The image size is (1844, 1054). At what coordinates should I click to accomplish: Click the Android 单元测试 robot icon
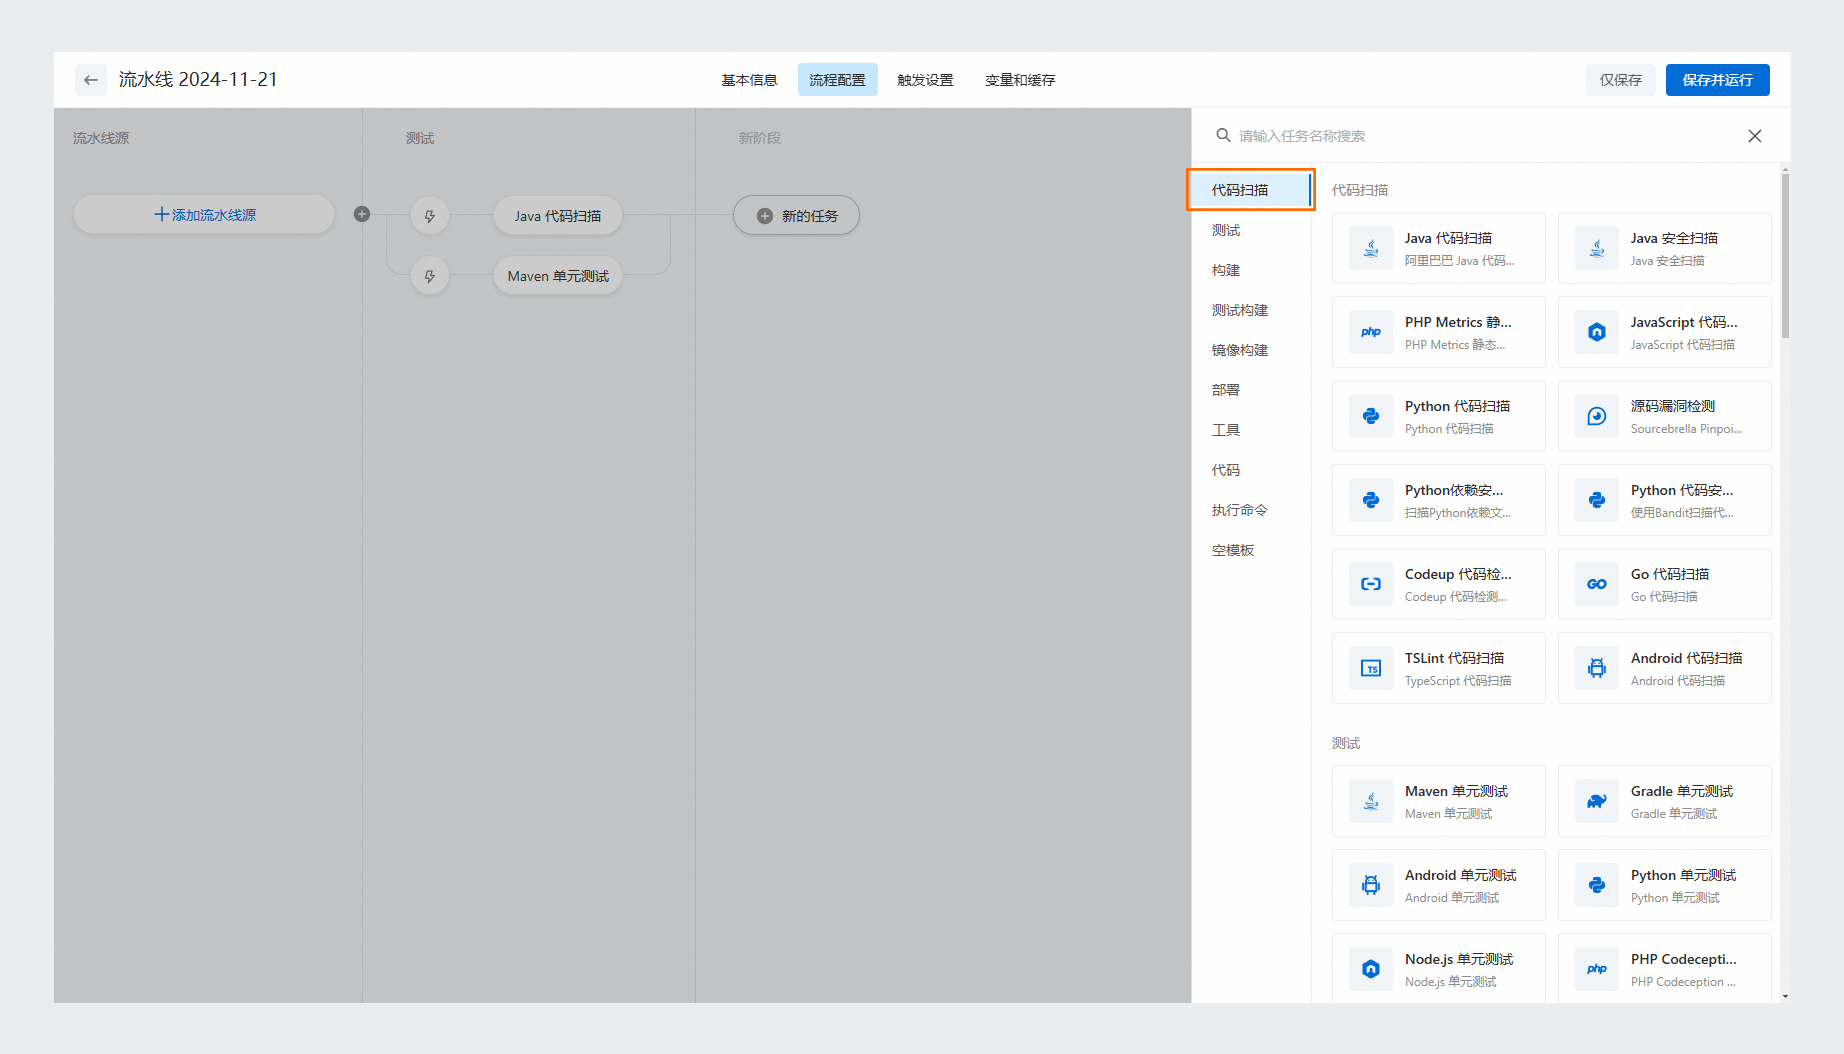click(1371, 885)
